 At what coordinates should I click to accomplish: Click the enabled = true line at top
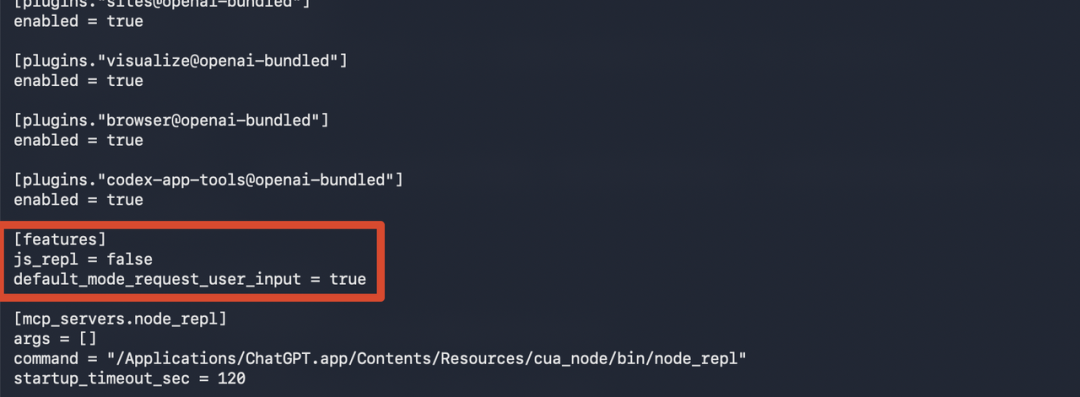tap(79, 21)
